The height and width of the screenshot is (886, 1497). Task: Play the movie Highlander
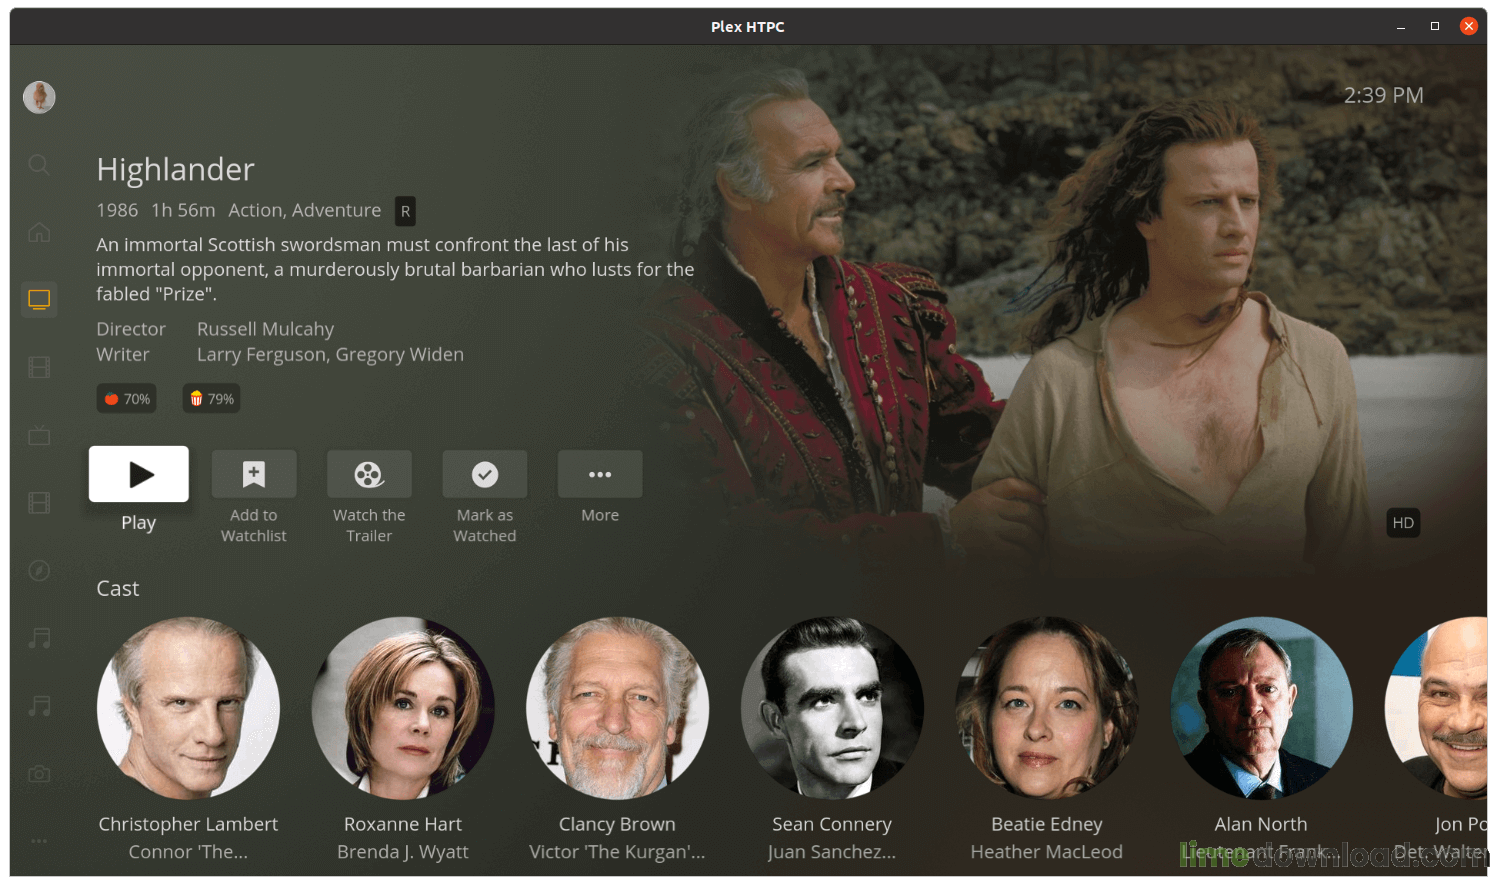(x=138, y=473)
